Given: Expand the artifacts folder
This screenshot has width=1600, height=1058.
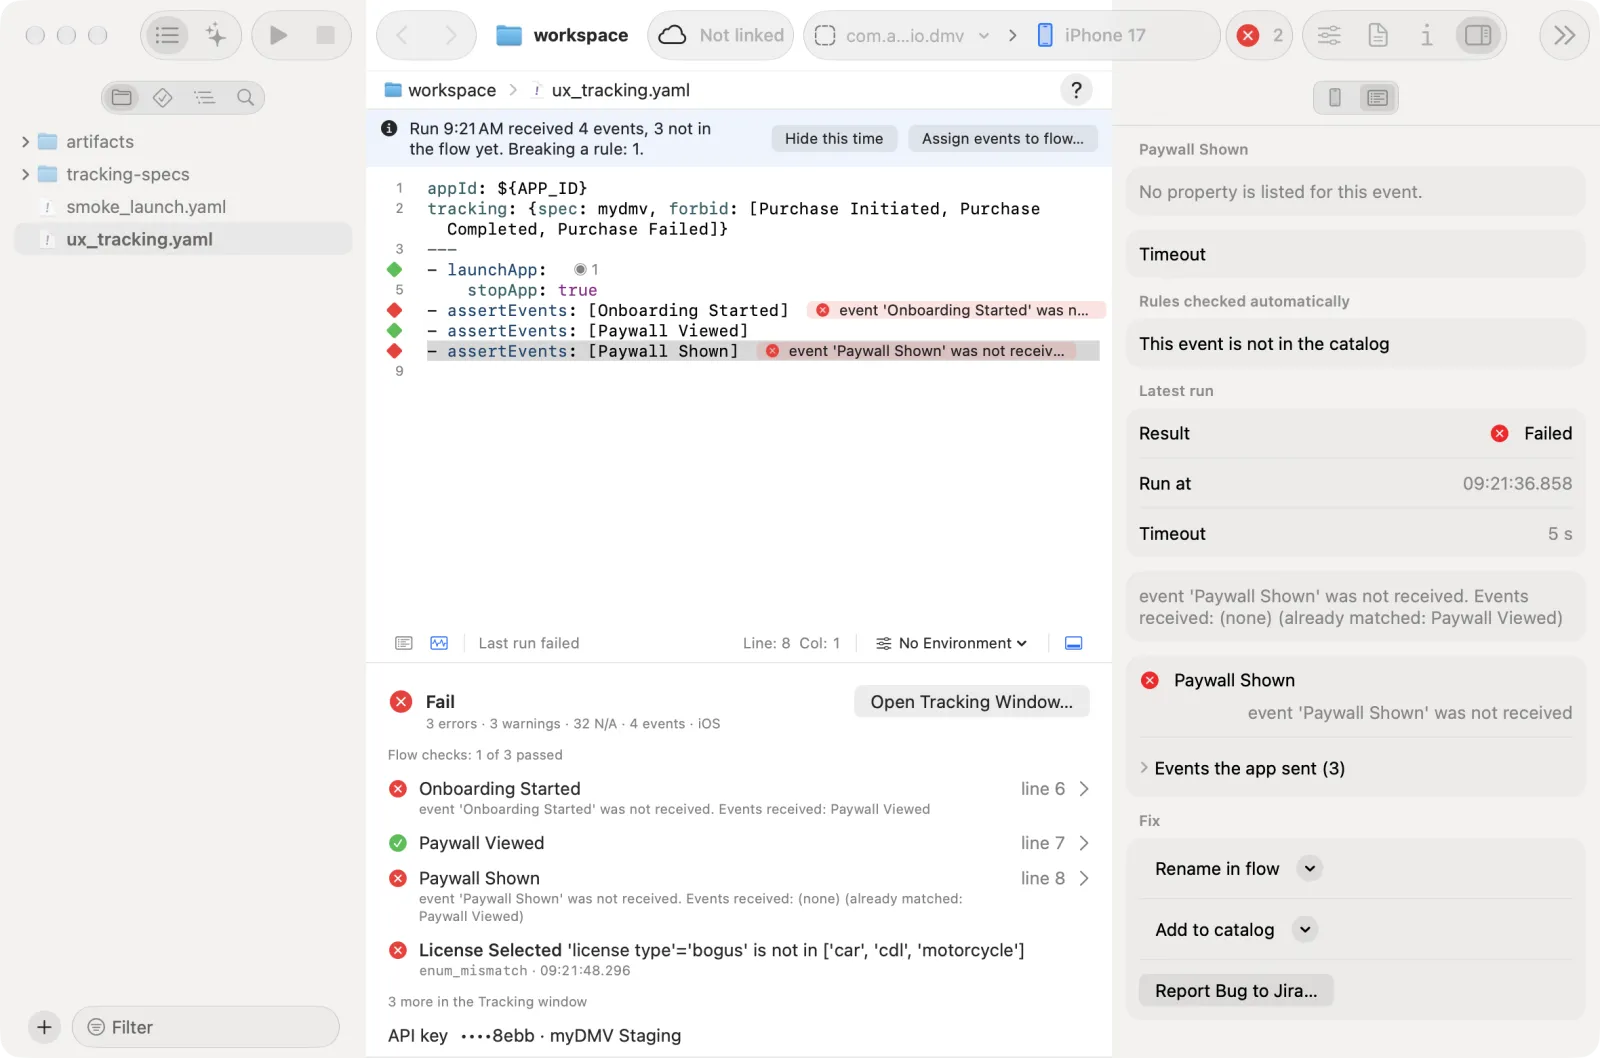Looking at the screenshot, I should click(25, 142).
